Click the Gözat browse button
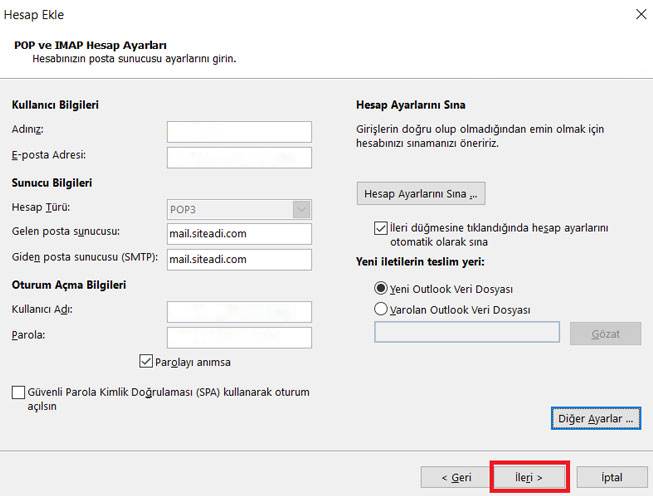The image size is (653, 496). tap(604, 333)
